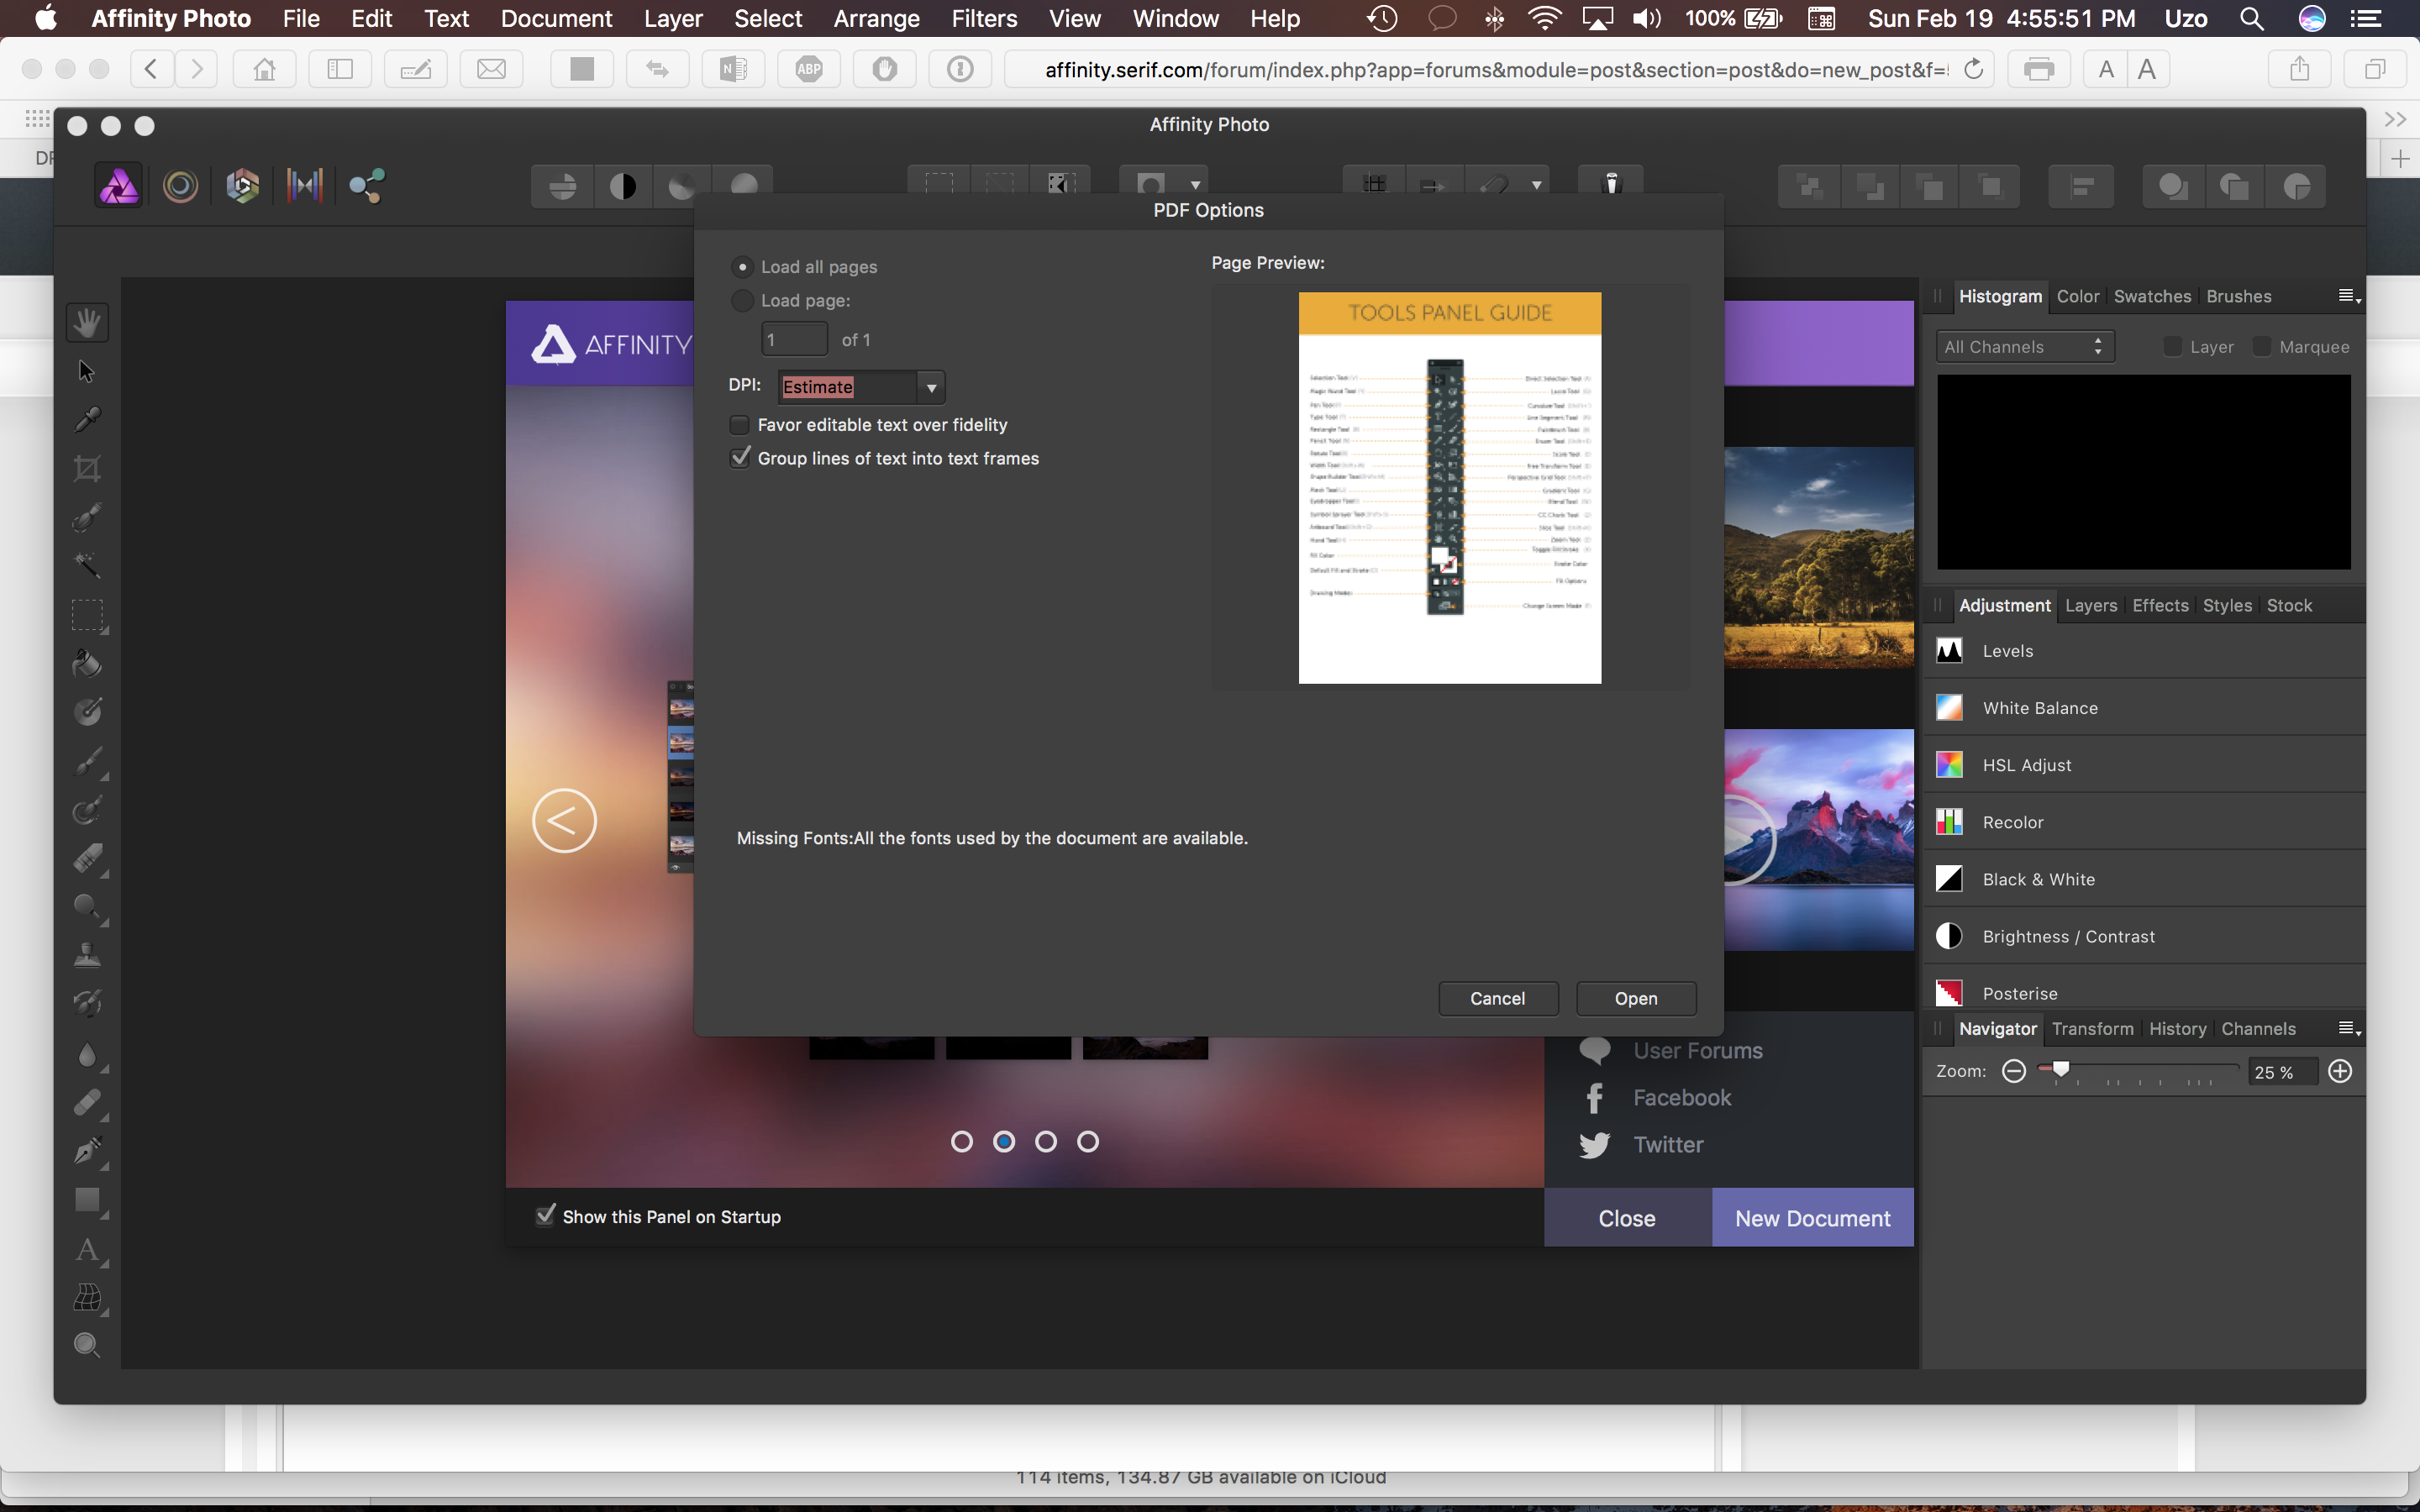2420x1512 pixels.
Task: Drag the Zoom slider in Navigator
Action: coord(2060,1069)
